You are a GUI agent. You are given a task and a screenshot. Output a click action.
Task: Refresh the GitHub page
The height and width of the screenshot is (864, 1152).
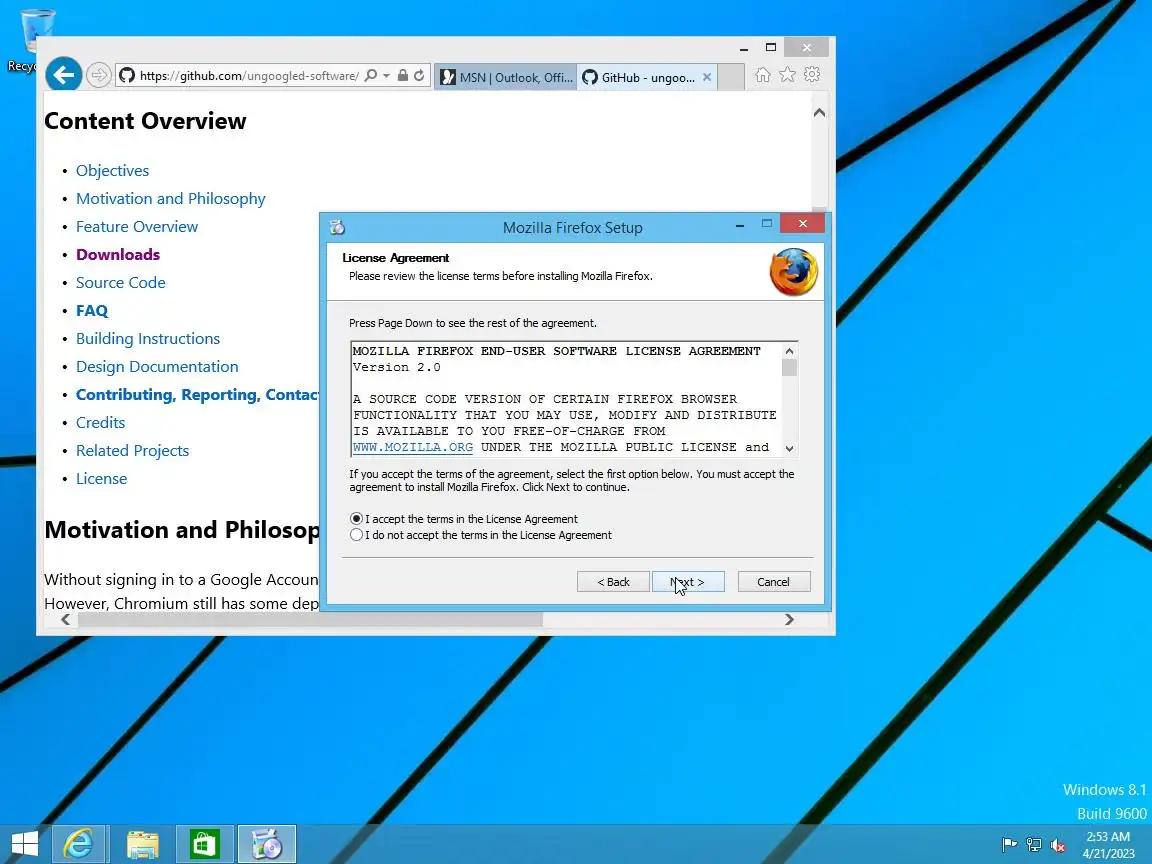click(419, 75)
